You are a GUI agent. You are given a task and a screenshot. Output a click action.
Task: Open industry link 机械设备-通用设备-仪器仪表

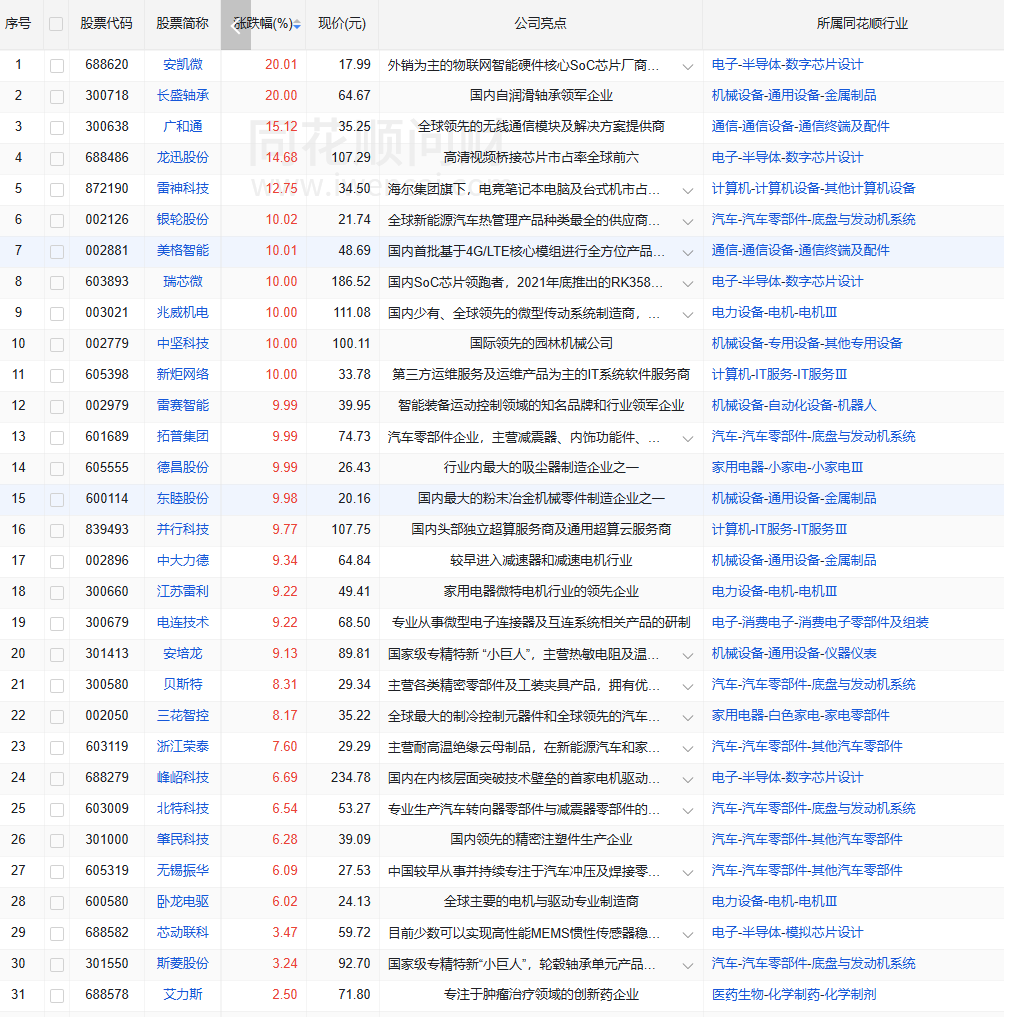794,654
